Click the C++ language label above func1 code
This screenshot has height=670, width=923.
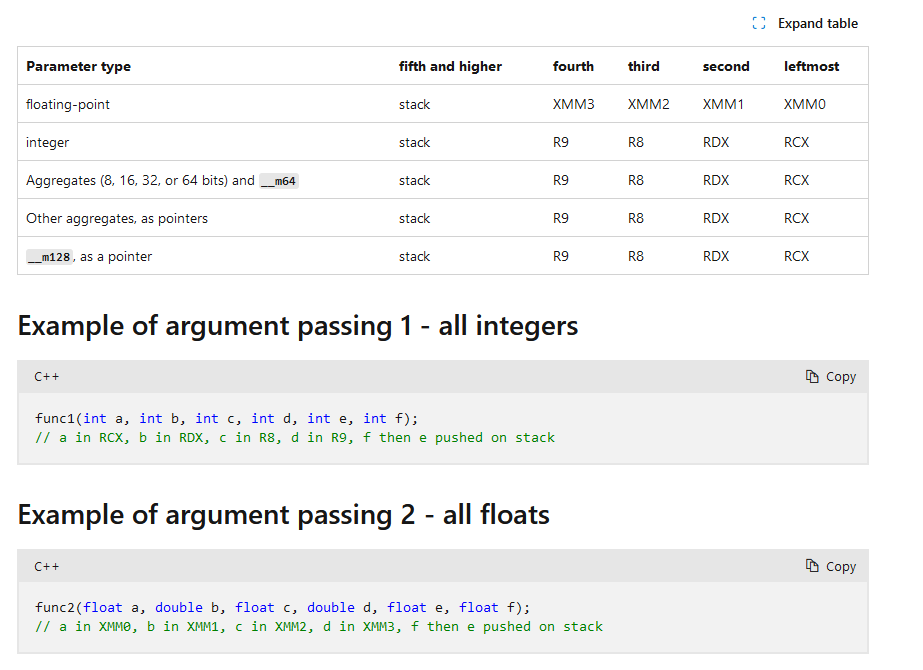click(x=46, y=377)
